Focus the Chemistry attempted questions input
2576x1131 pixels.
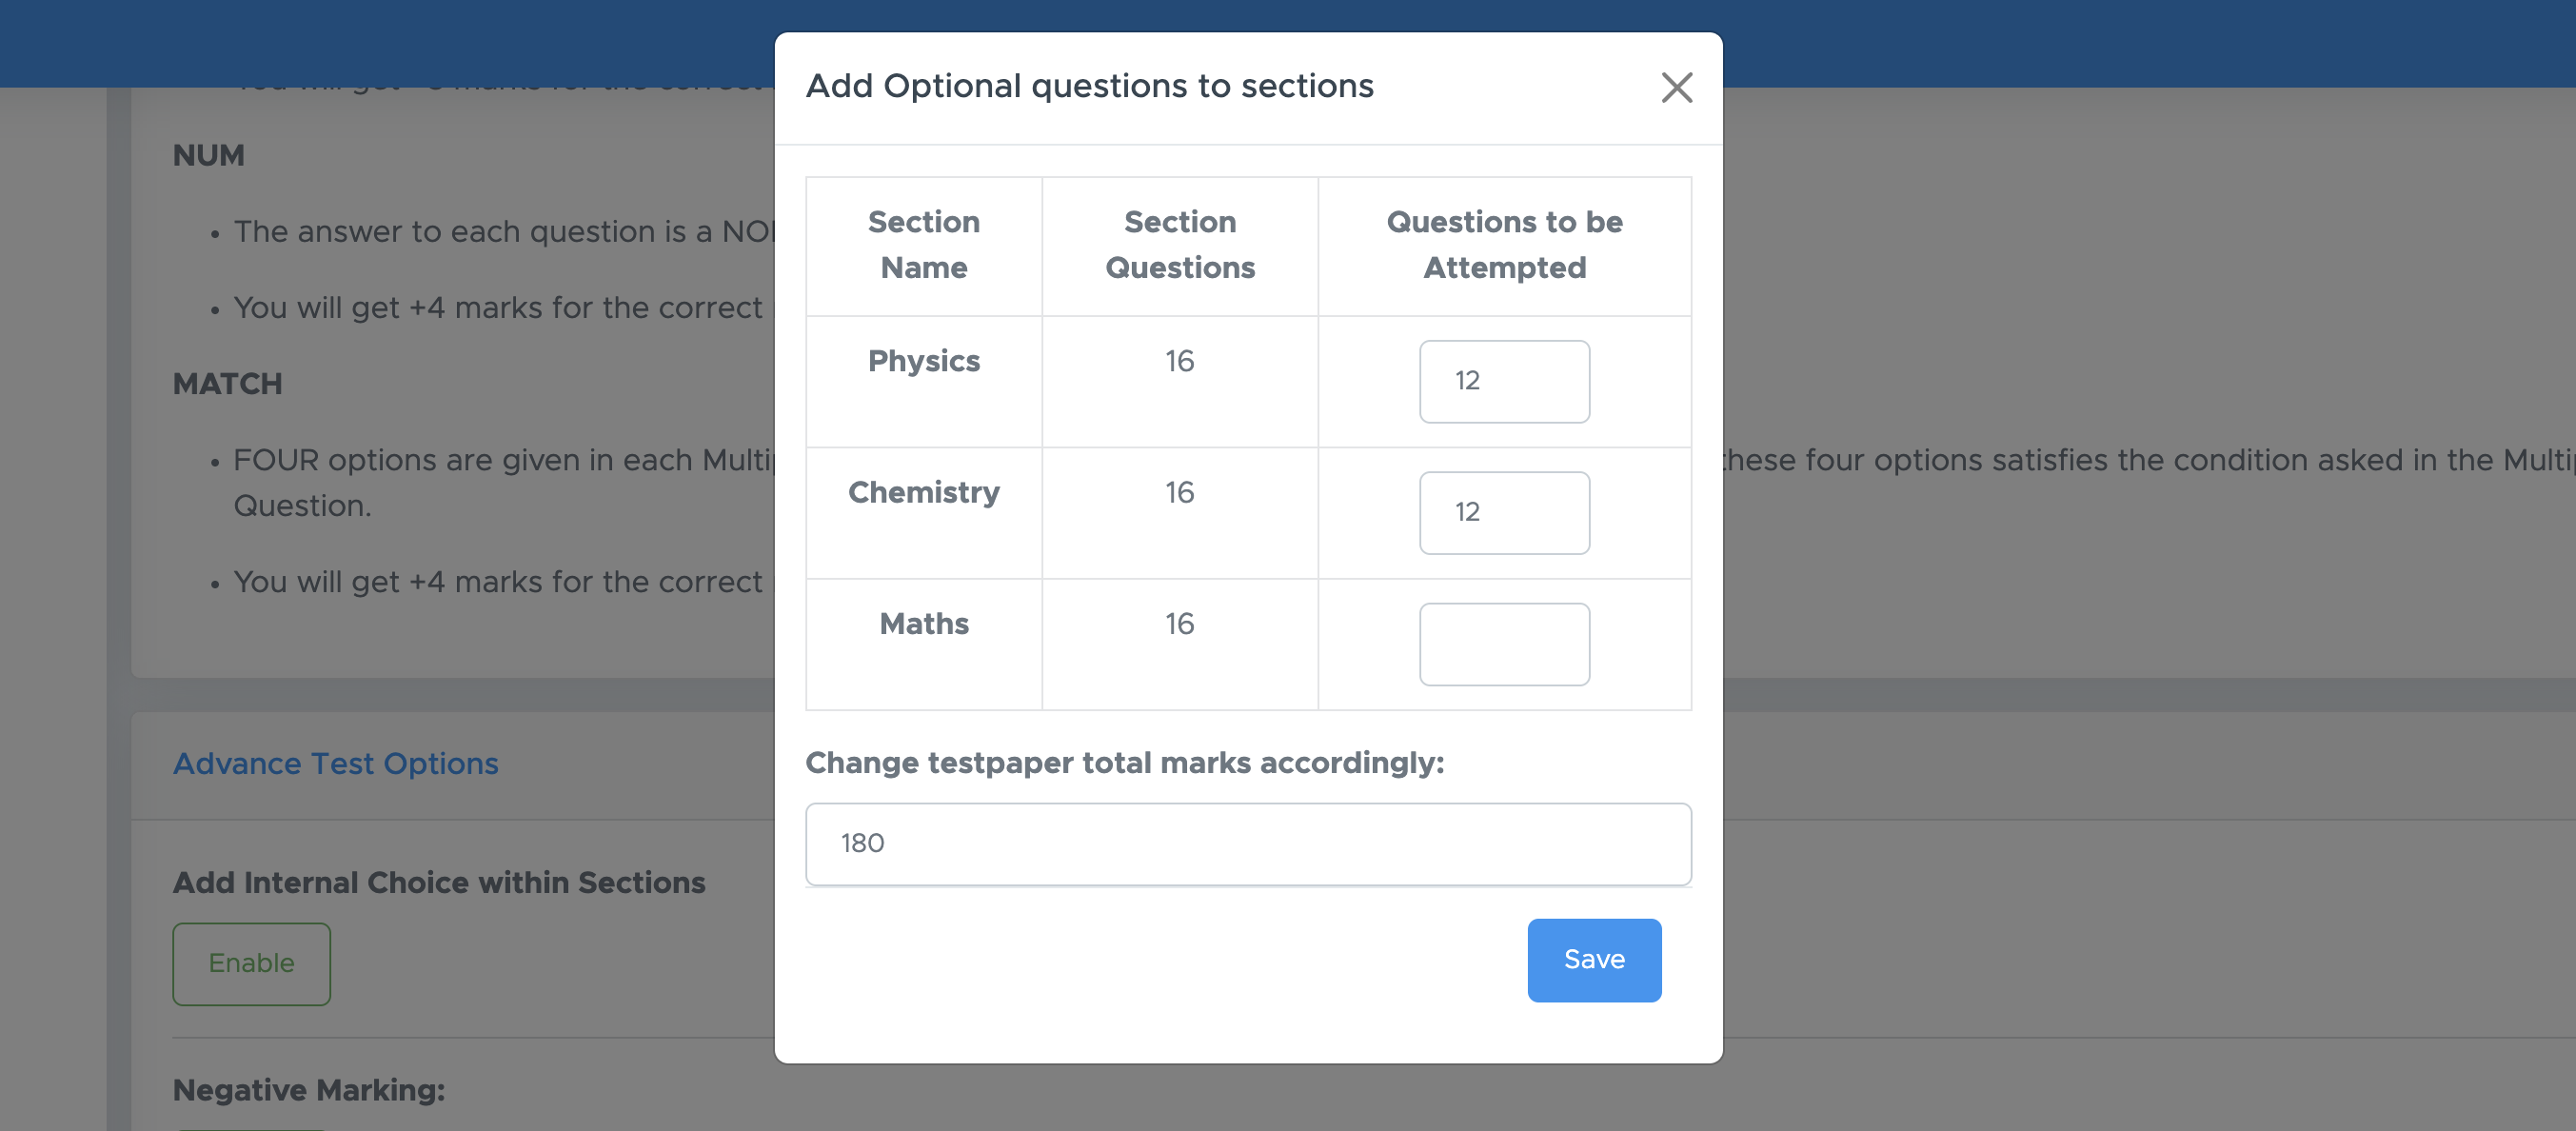(1503, 512)
